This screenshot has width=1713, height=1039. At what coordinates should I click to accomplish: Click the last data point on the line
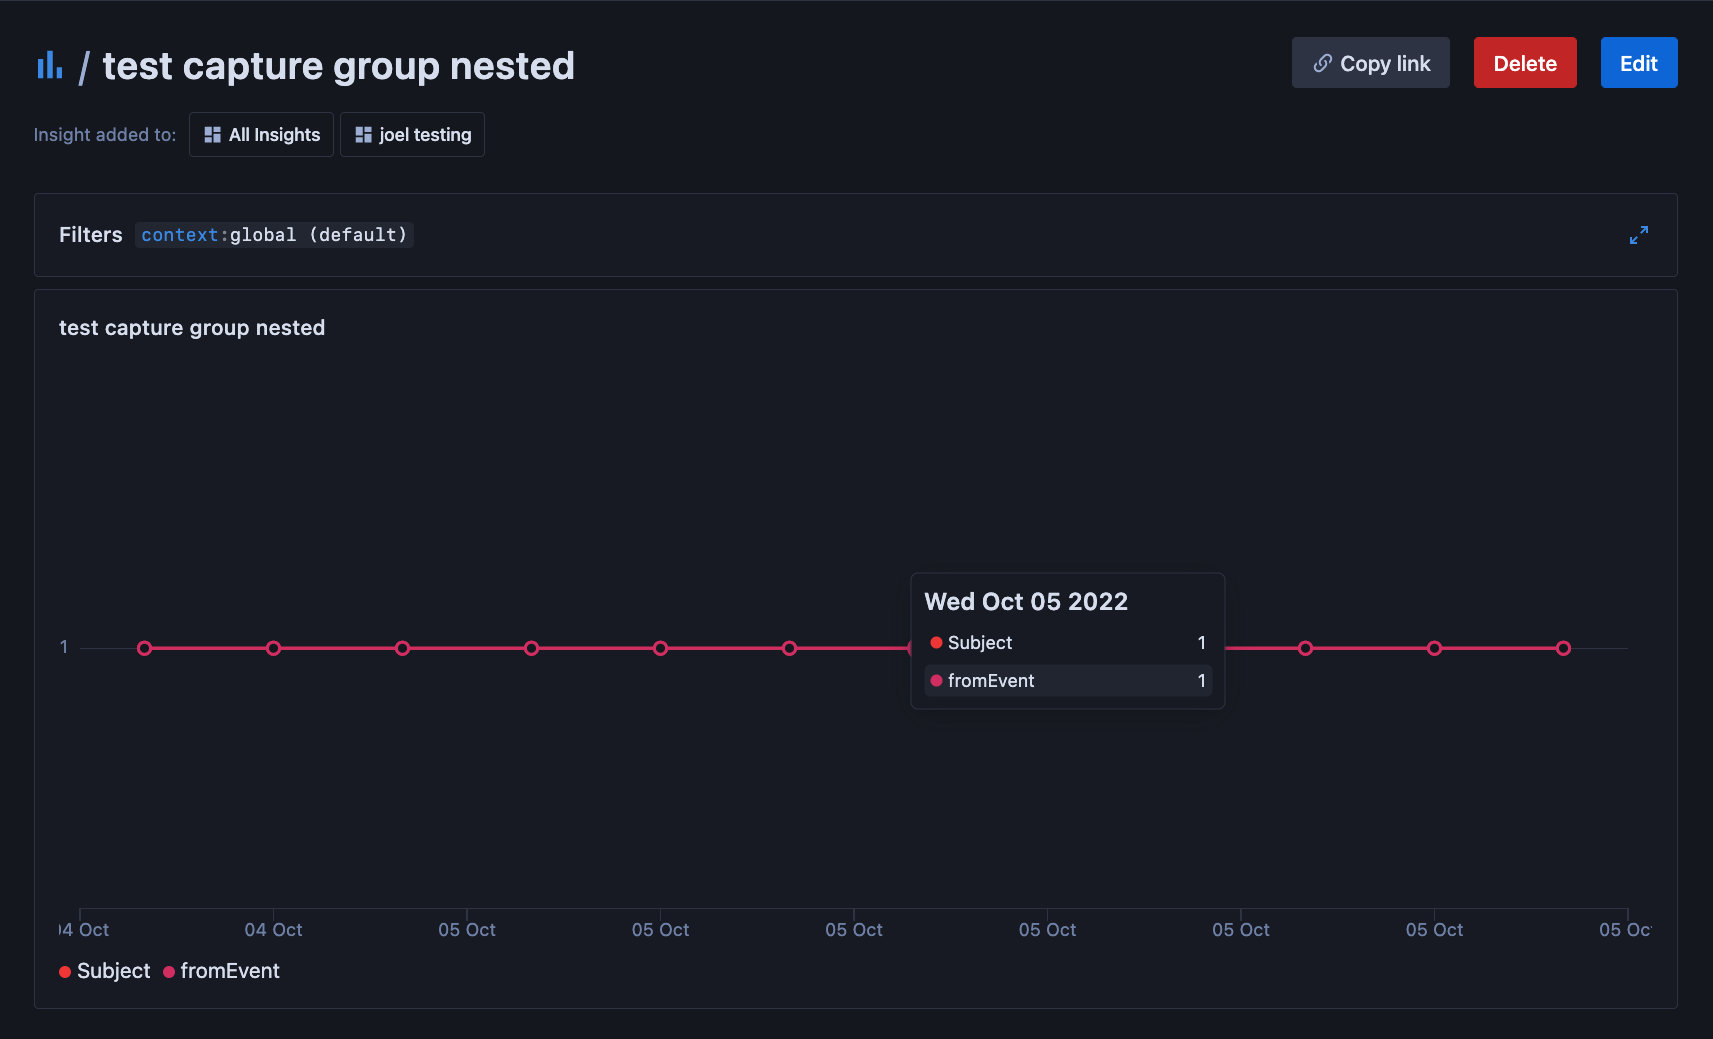[1563, 648]
